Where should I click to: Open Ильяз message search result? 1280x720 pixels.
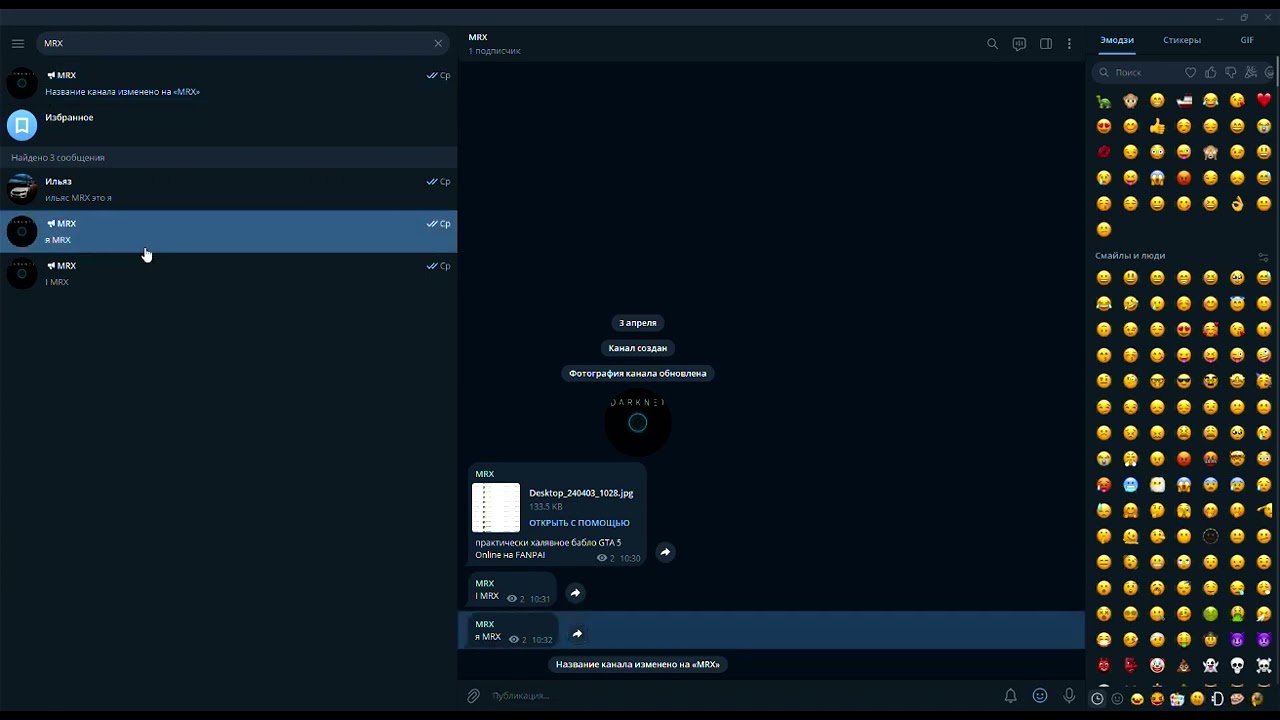click(x=228, y=189)
